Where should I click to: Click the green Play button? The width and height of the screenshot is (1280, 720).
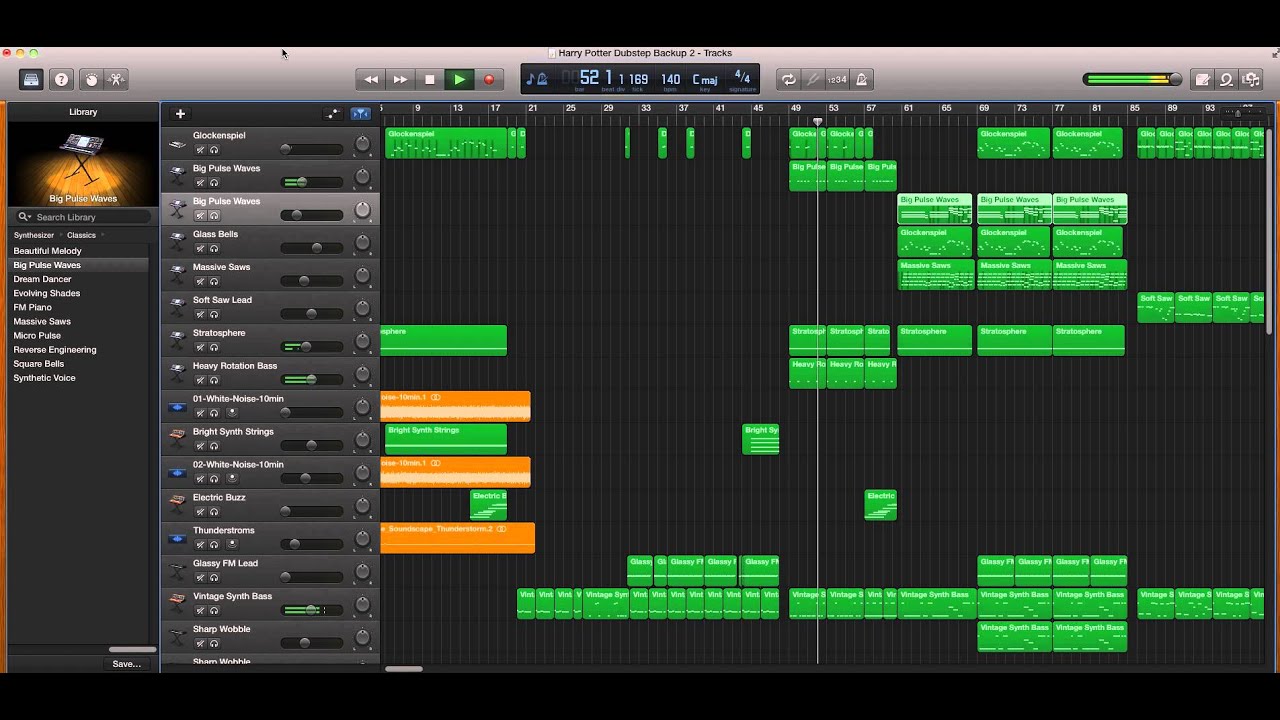point(459,80)
